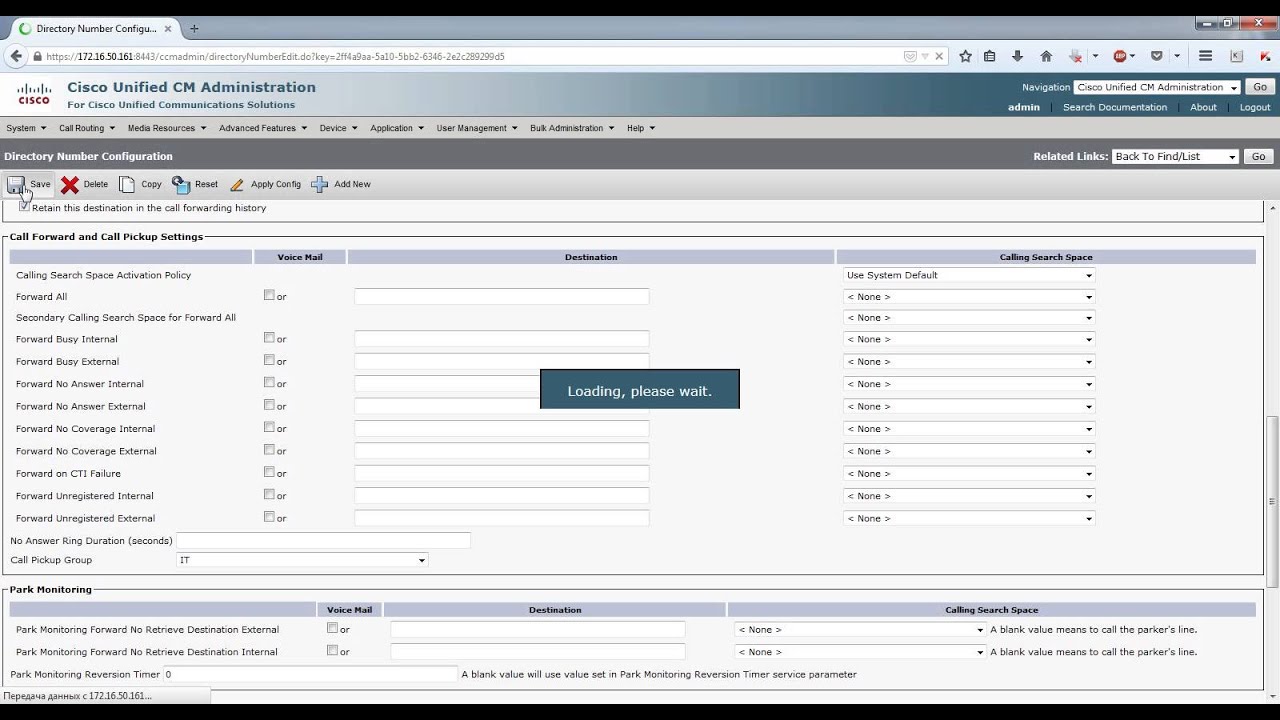This screenshot has height=720, width=1280.
Task: Open Forward on CTI Failure search space dropdown
Action: tap(969, 474)
